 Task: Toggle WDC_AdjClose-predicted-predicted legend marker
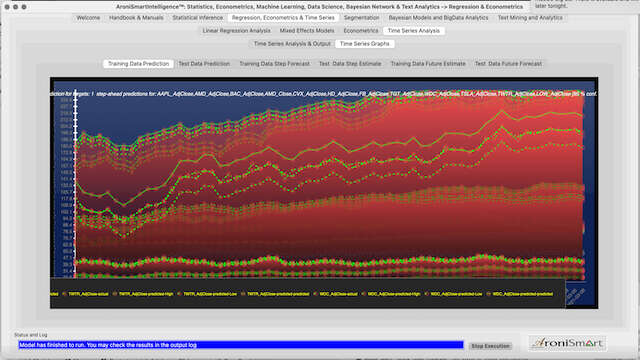(x=489, y=294)
